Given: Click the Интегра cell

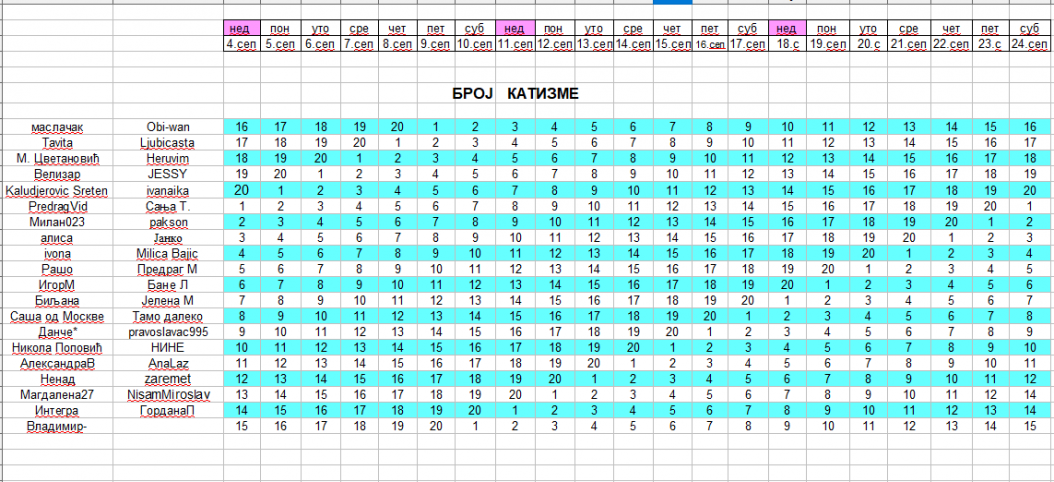Looking at the screenshot, I should pos(57,411).
